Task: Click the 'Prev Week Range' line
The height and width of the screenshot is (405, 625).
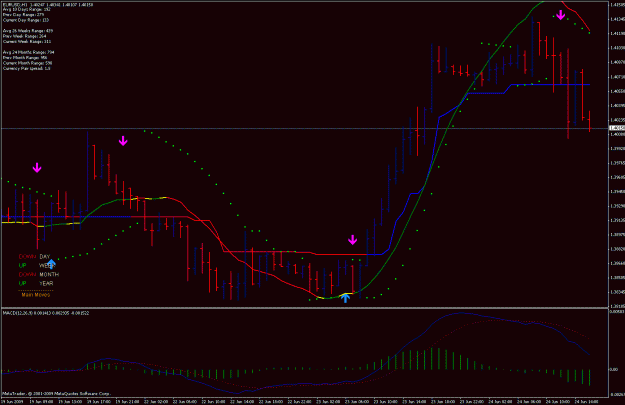Action: pyautogui.click(x=25, y=36)
